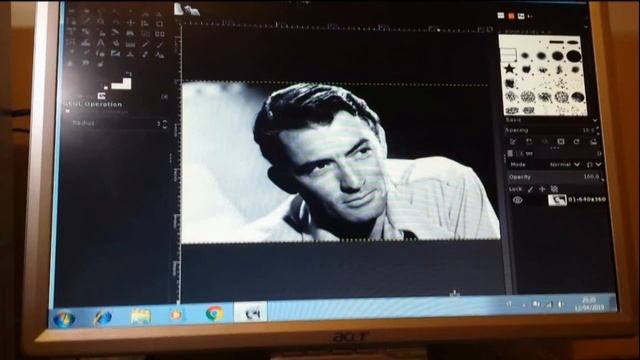The width and height of the screenshot is (640, 360).
Task: Open Windows Explorer folder in taskbar
Action: [x=141, y=316]
